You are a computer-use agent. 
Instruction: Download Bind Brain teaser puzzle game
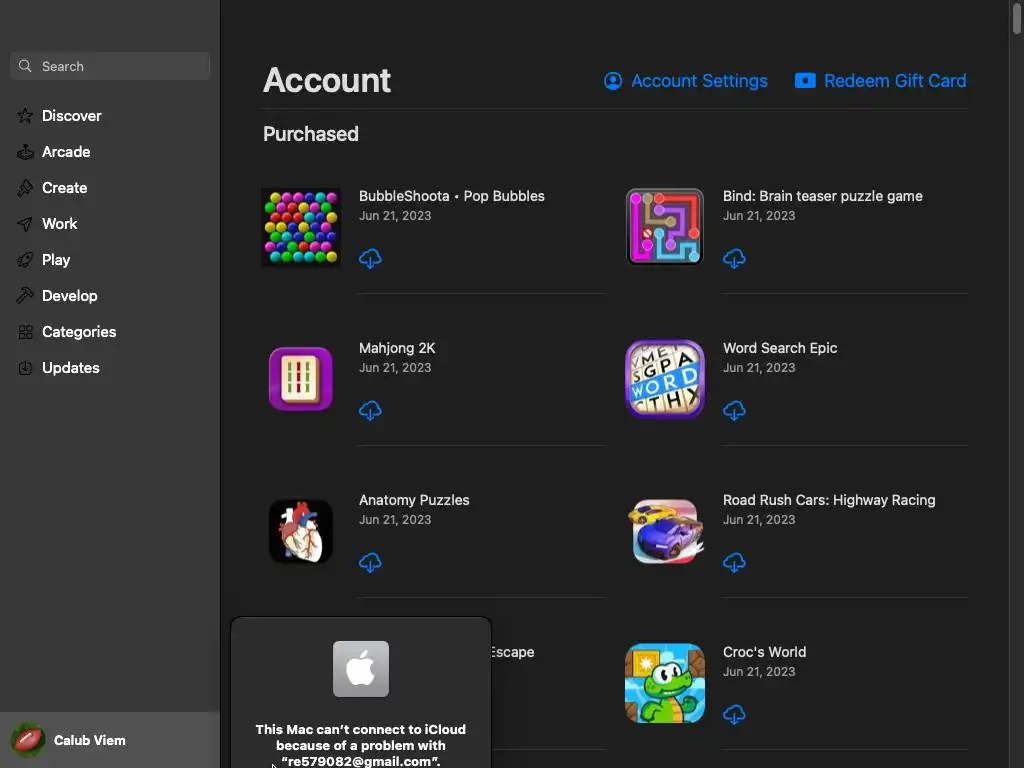point(734,258)
